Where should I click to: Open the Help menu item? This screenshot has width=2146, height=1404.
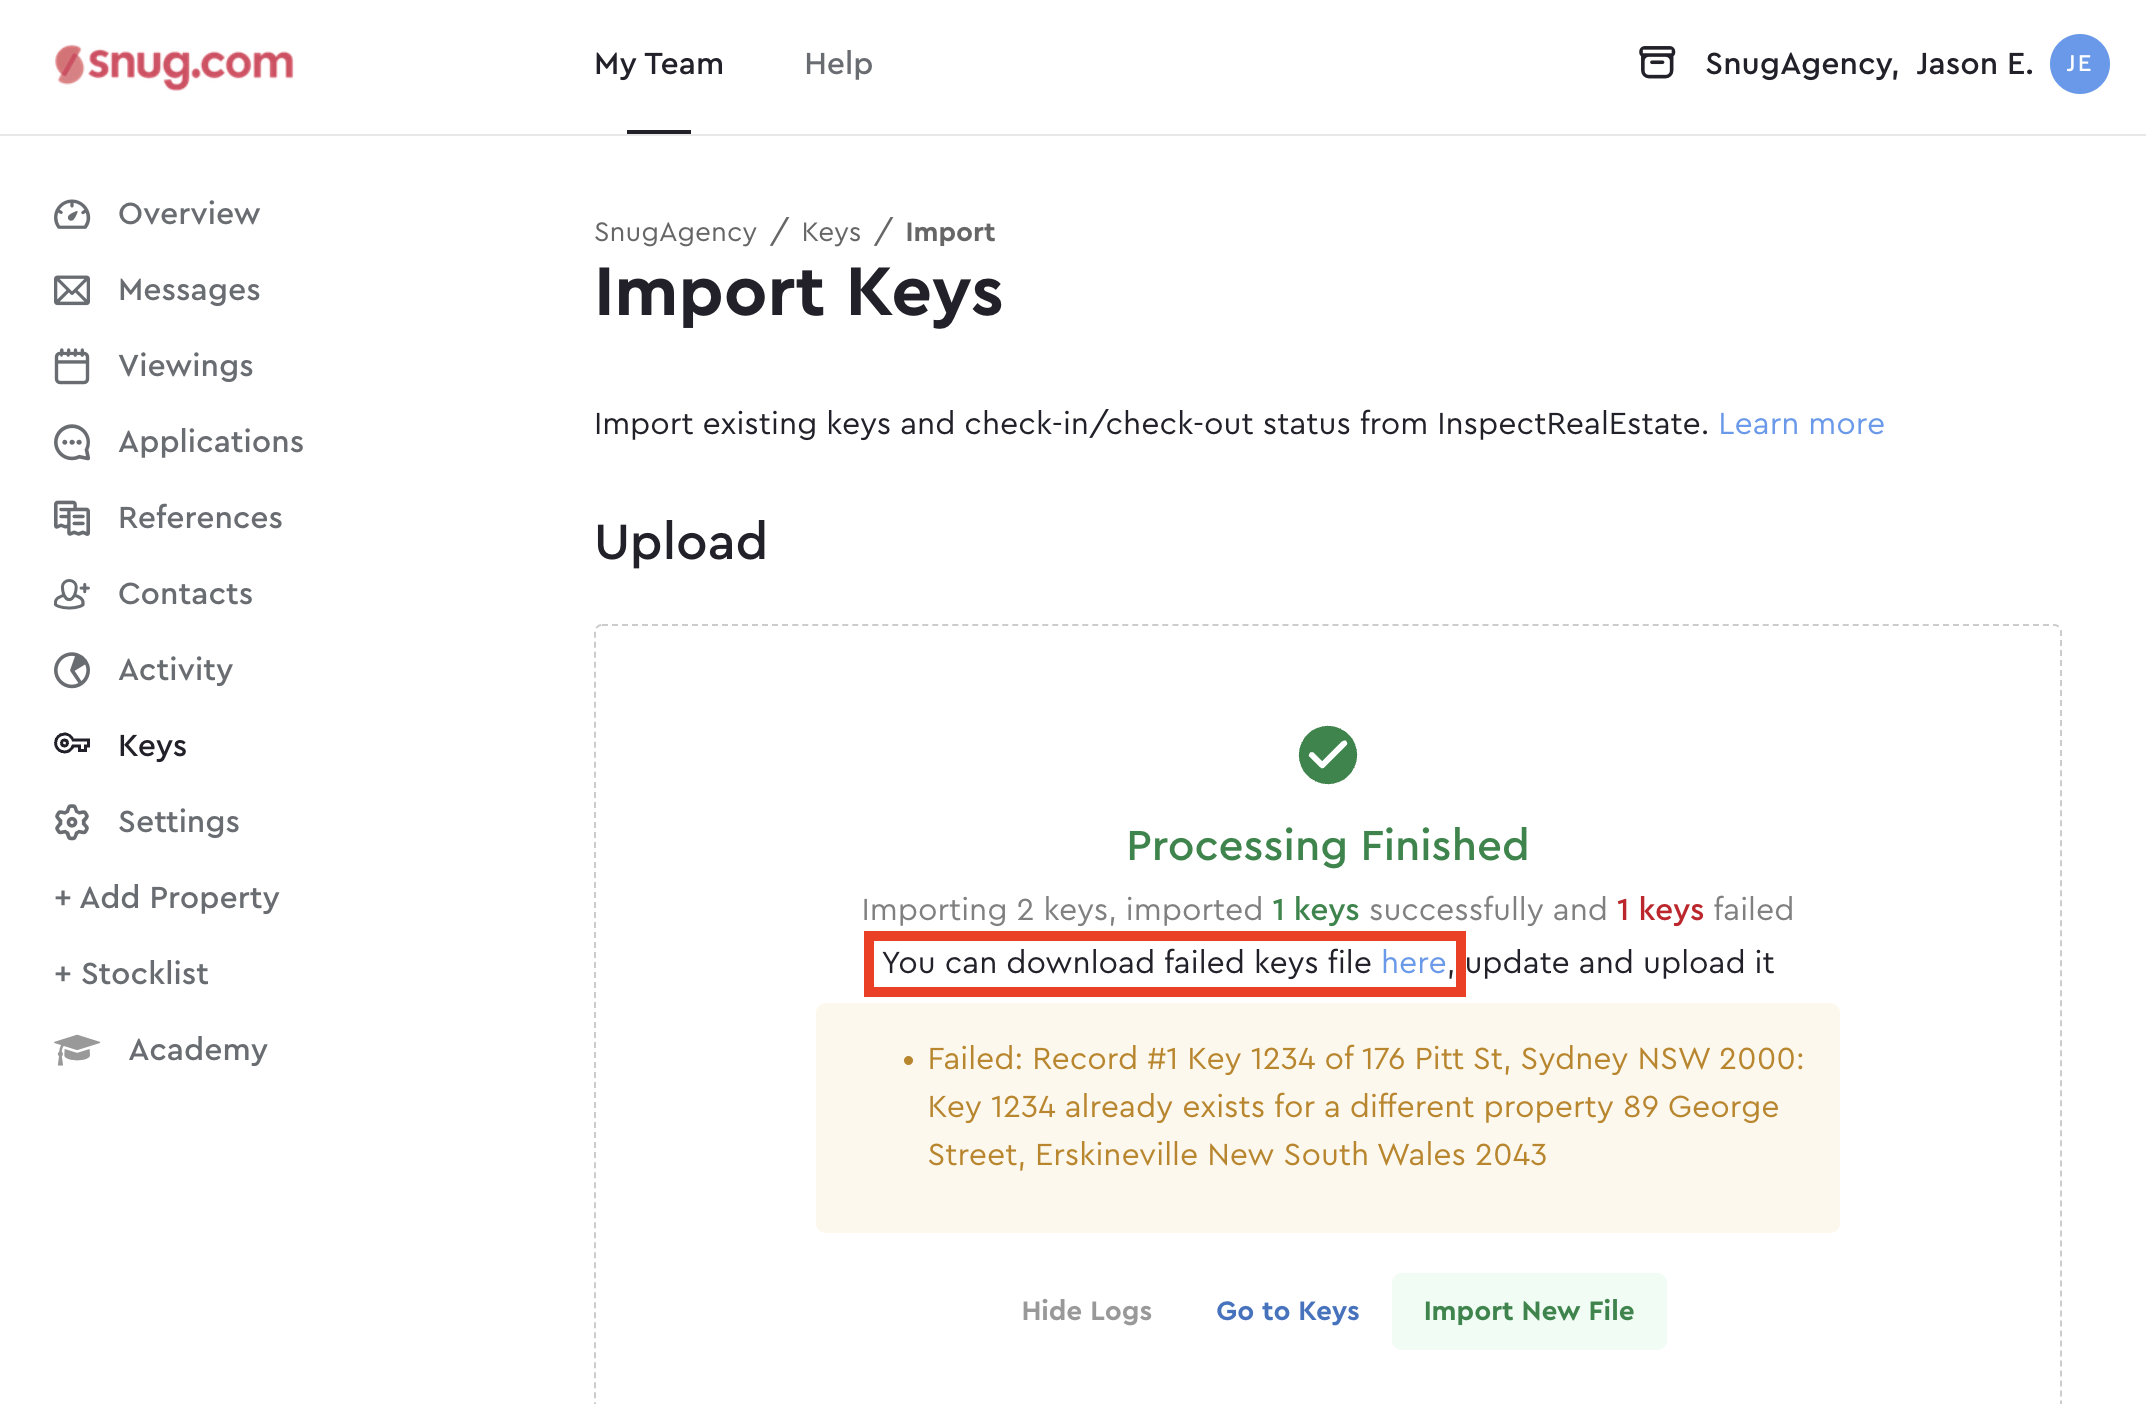coord(839,64)
